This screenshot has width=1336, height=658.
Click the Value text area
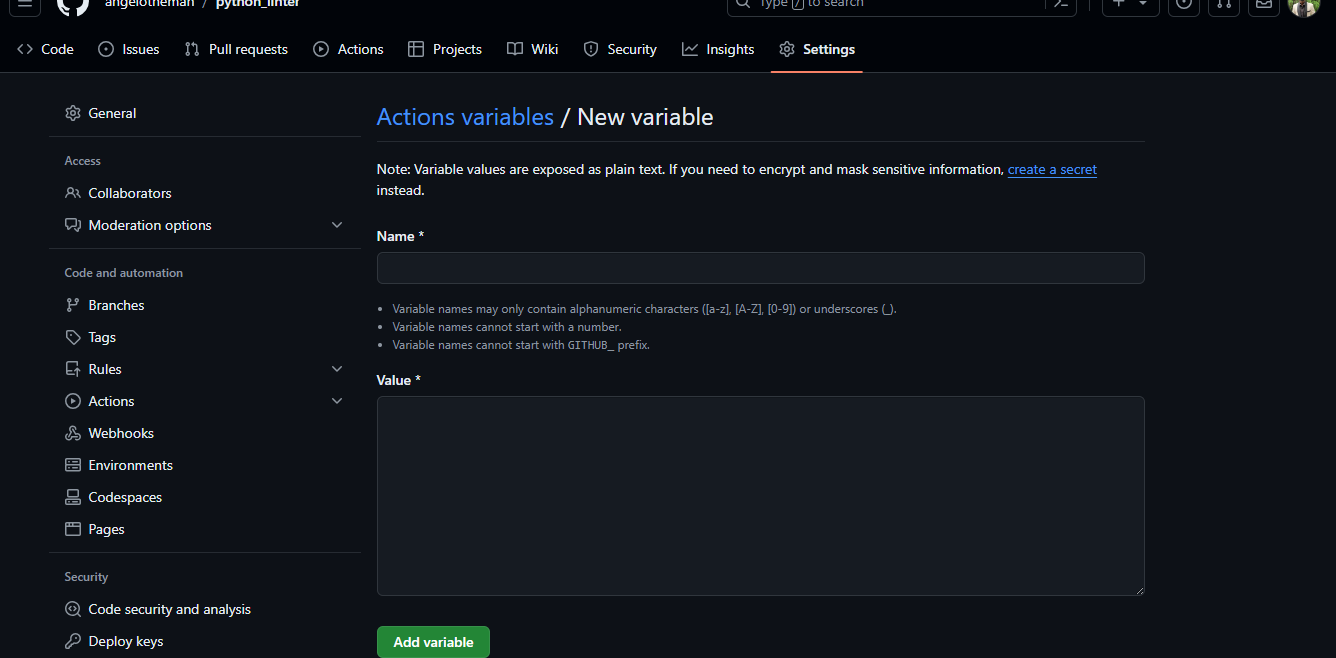click(760, 495)
